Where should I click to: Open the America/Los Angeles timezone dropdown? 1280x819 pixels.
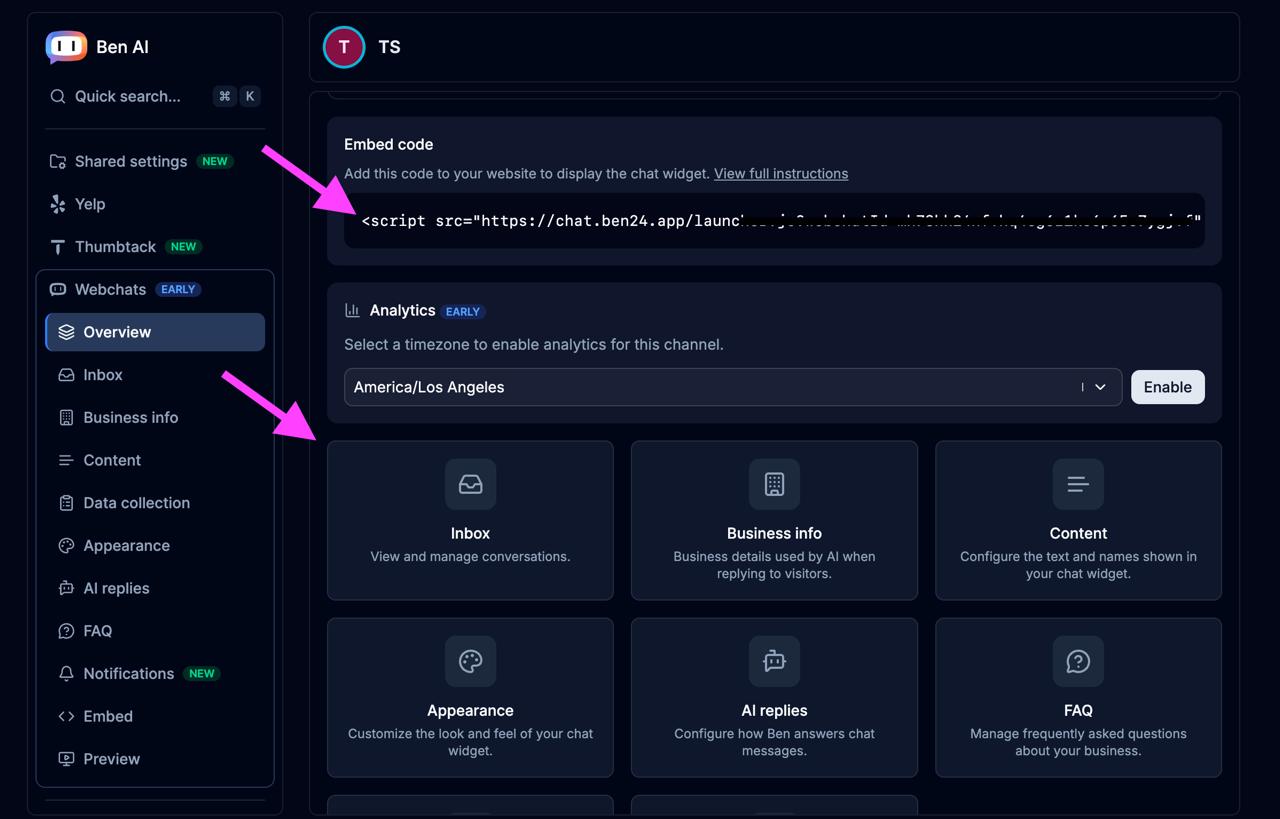[x=733, y=387]
